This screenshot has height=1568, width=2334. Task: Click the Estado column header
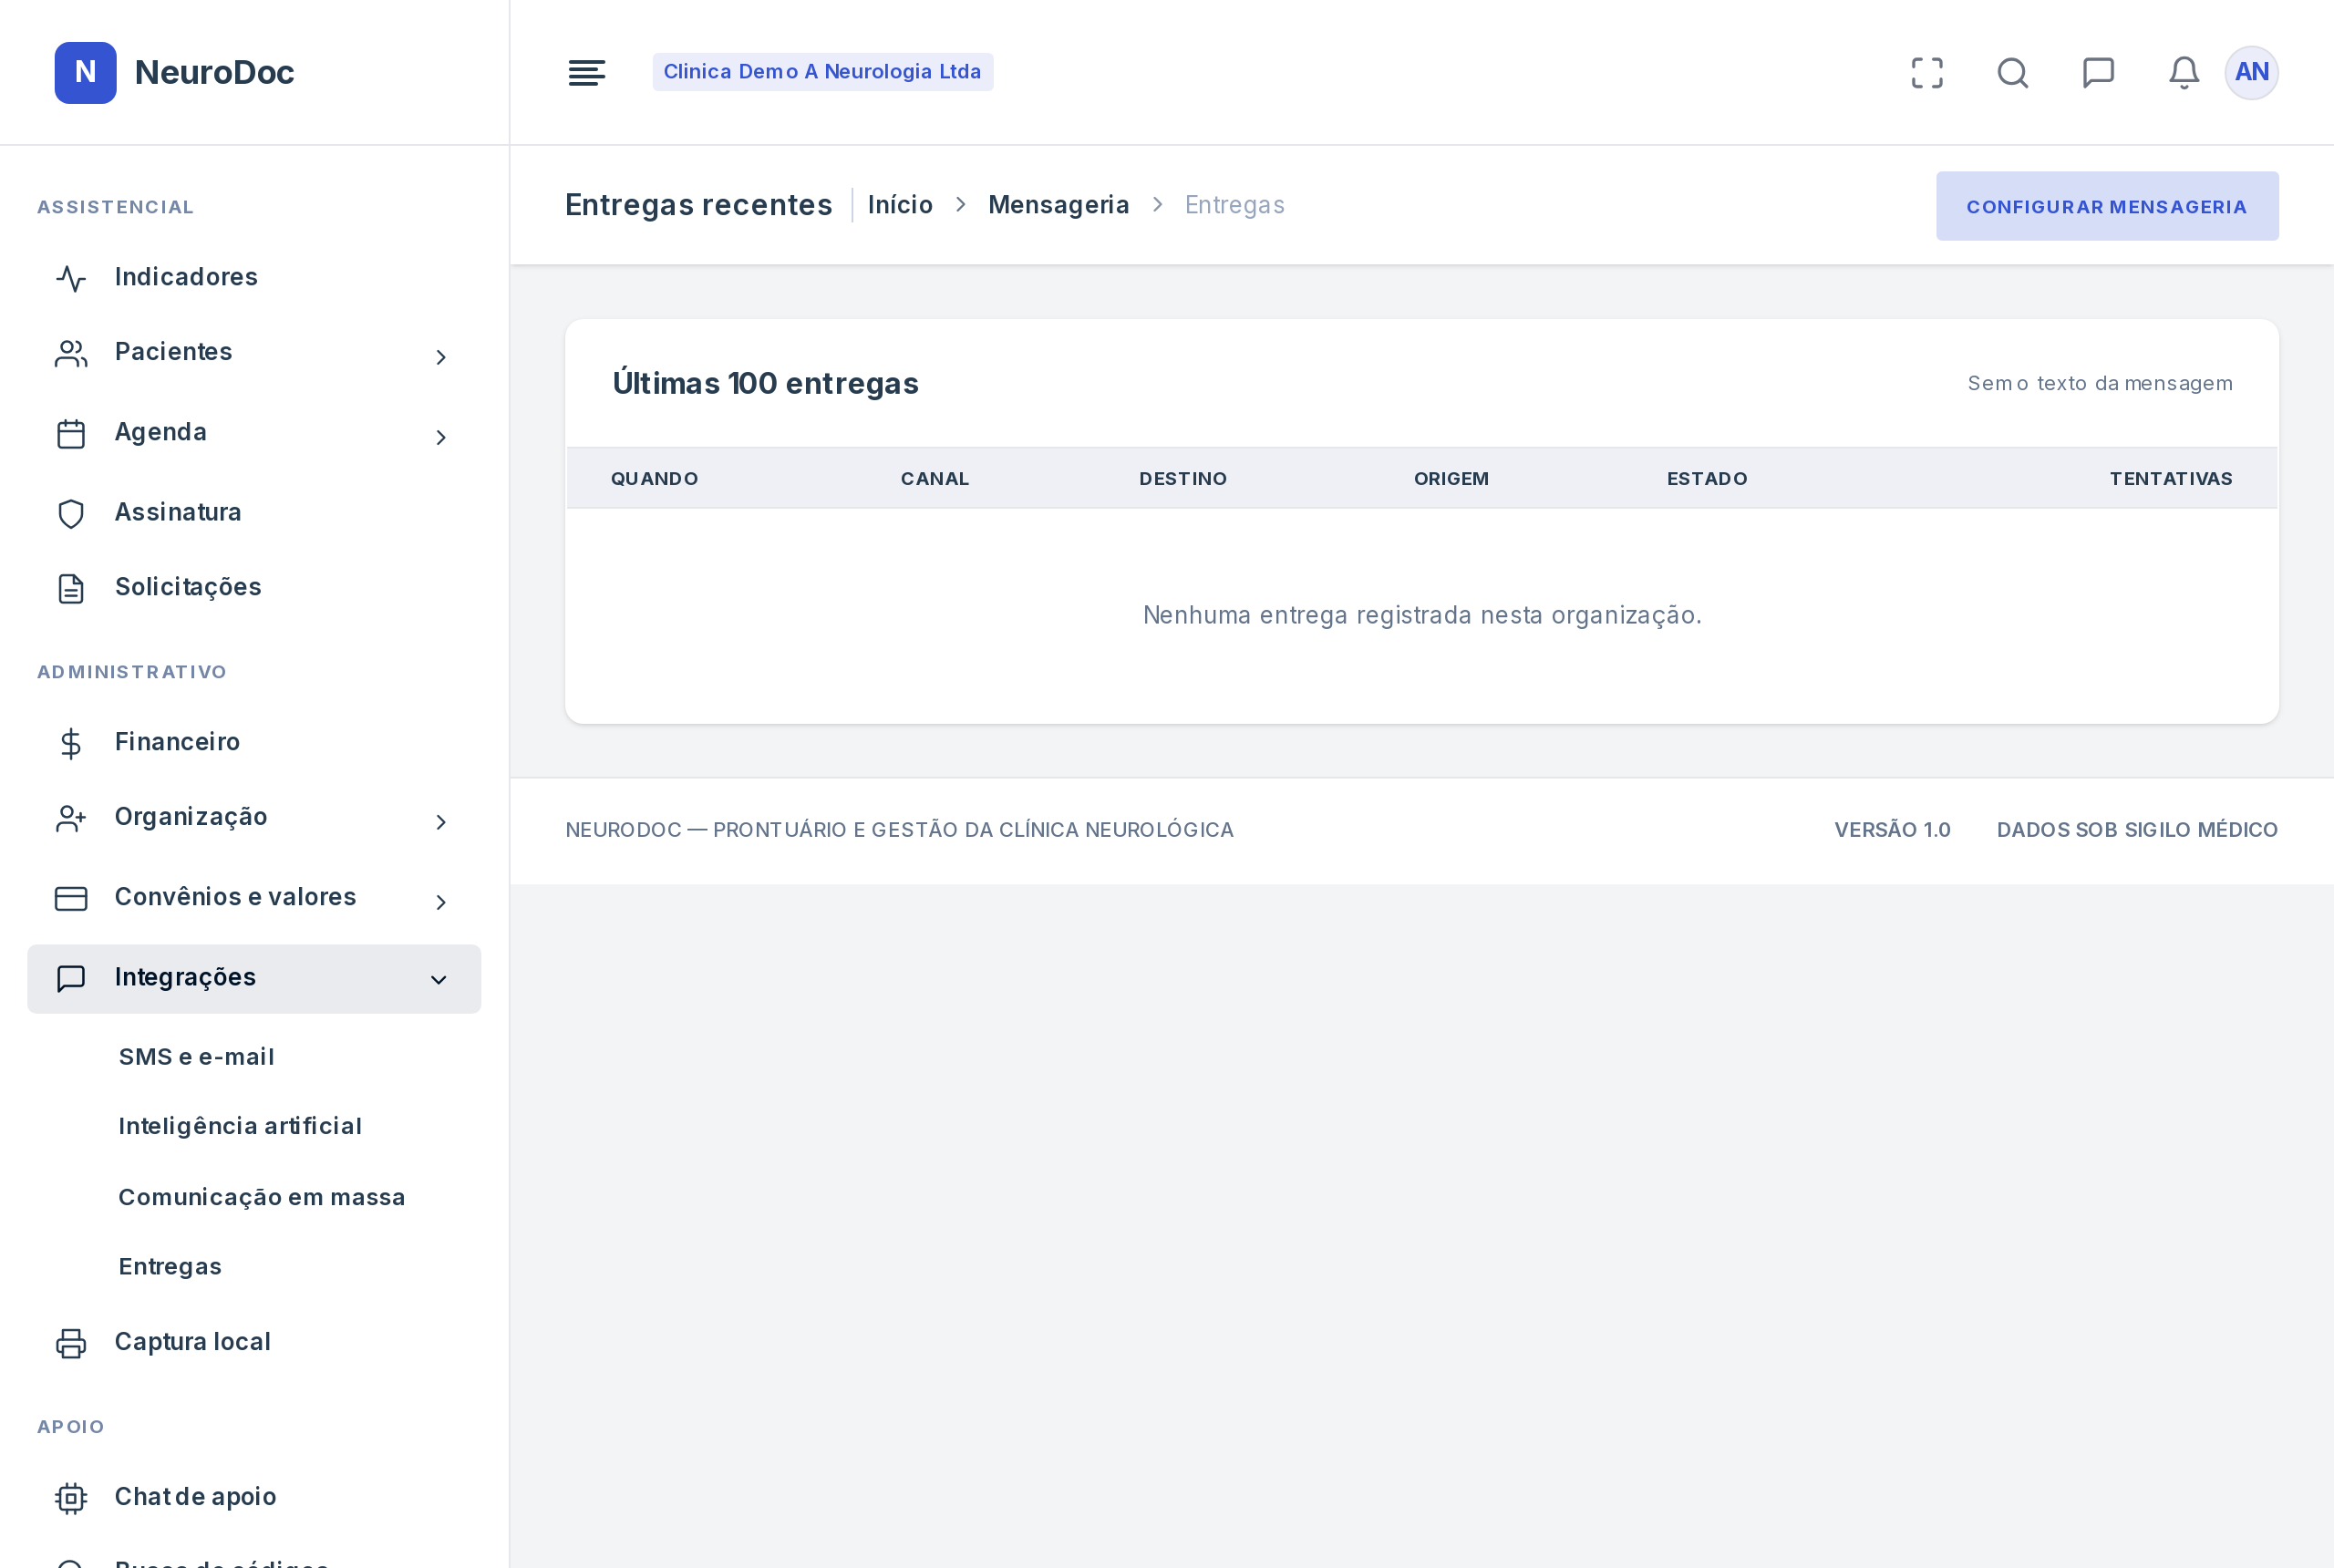pyautogui.click(x=1706, y=478)
